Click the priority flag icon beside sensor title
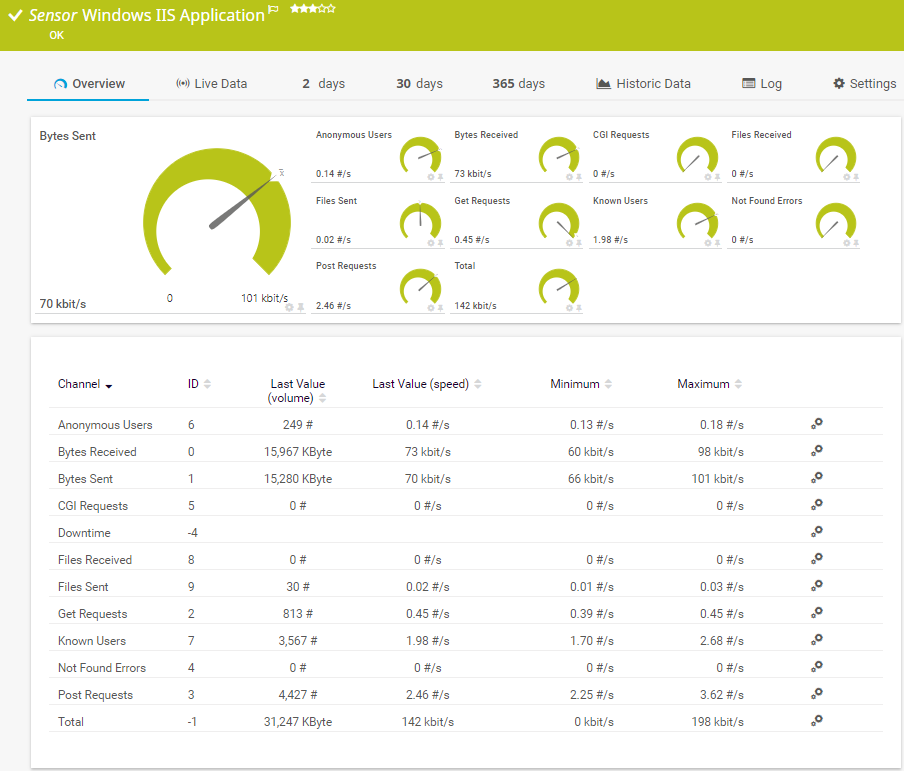 point(274,11)
